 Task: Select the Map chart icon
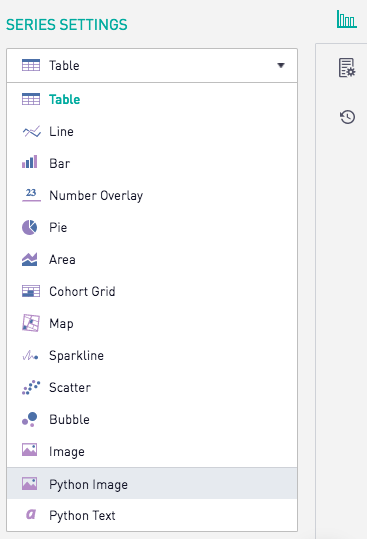click(x=31, y=323)
